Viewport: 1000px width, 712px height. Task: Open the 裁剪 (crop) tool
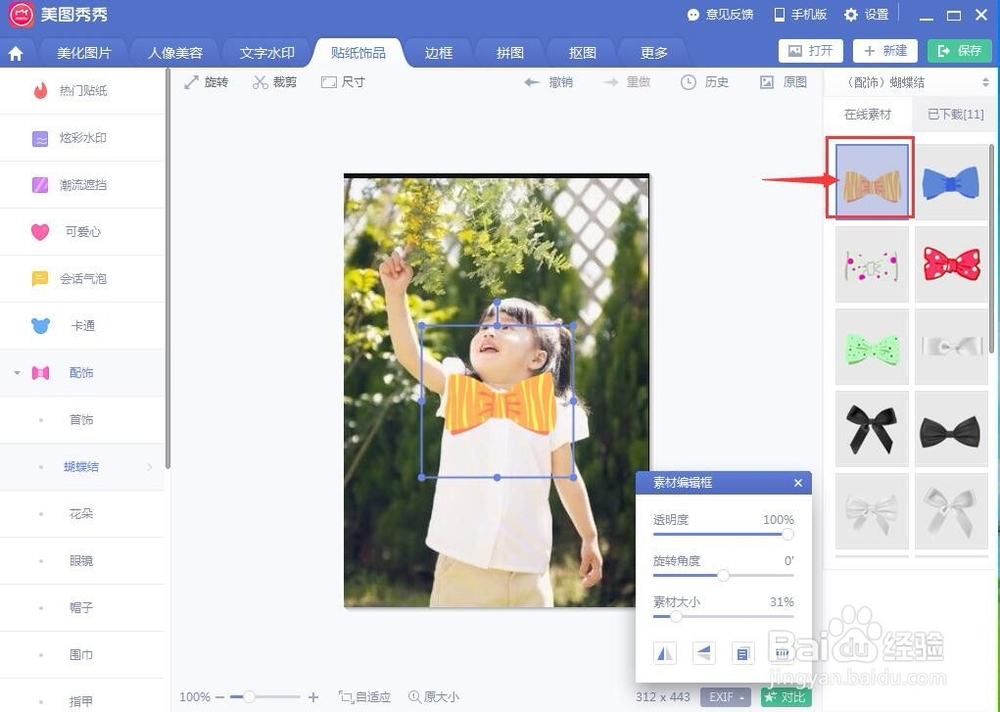click(276, 82)
